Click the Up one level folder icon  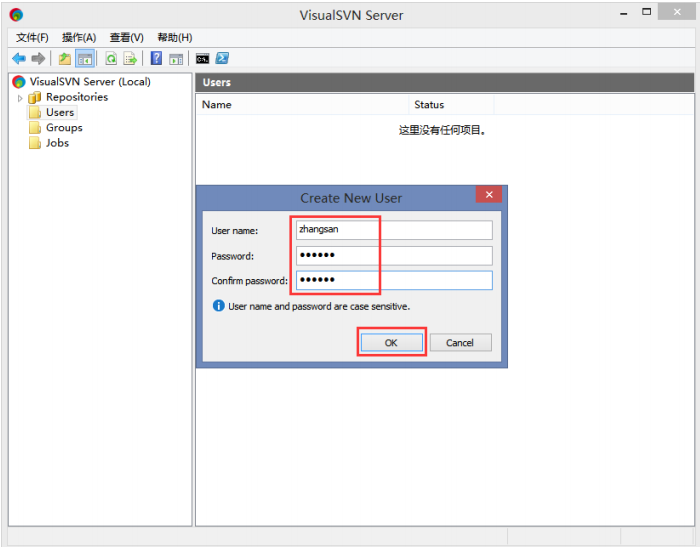65,58
